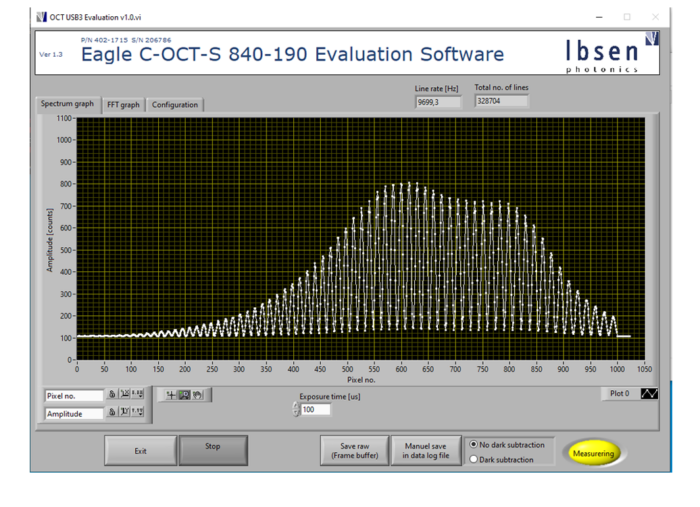Screen dimensions: 700x507
Task: Click the Plot 0 legend label
Action: [x=620, y=393]
